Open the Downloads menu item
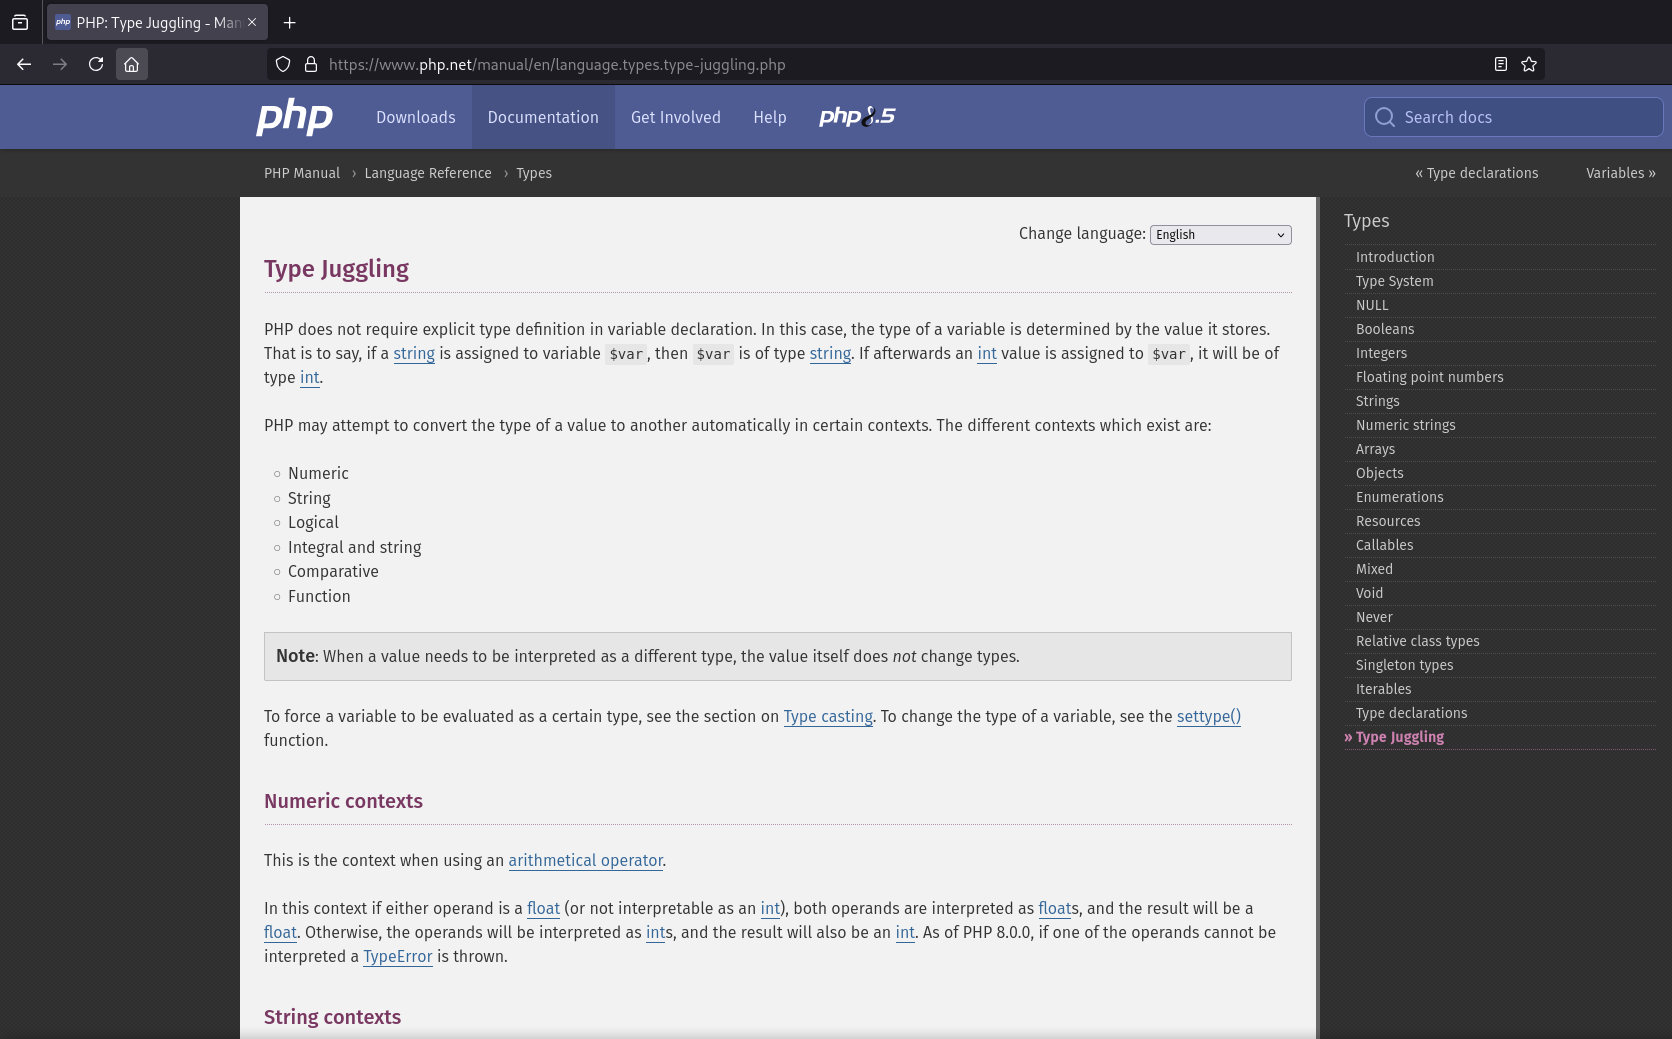 [415, 117]
